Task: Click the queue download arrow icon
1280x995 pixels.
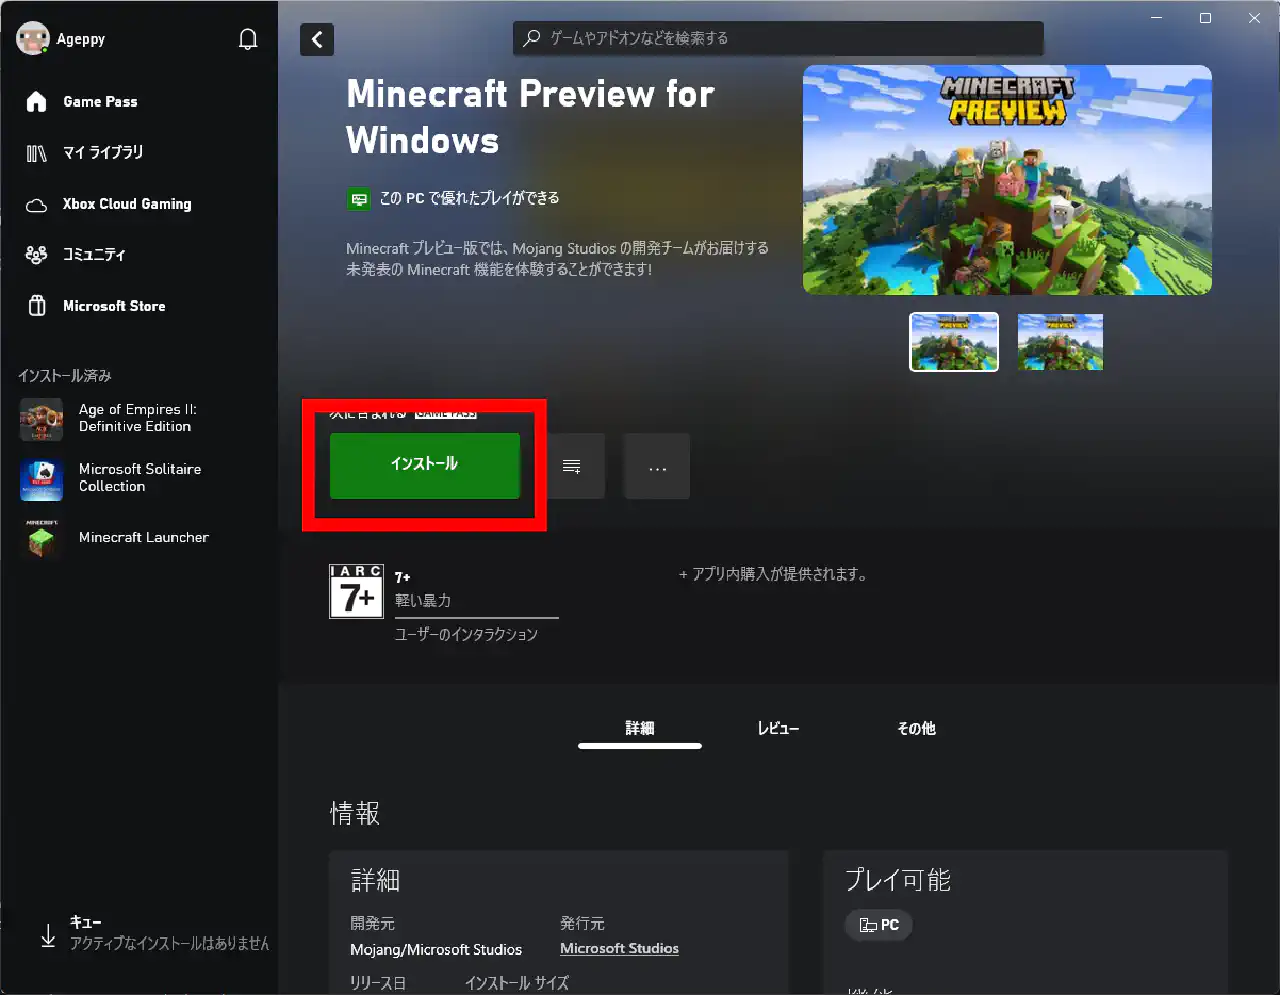Action: 48,936
